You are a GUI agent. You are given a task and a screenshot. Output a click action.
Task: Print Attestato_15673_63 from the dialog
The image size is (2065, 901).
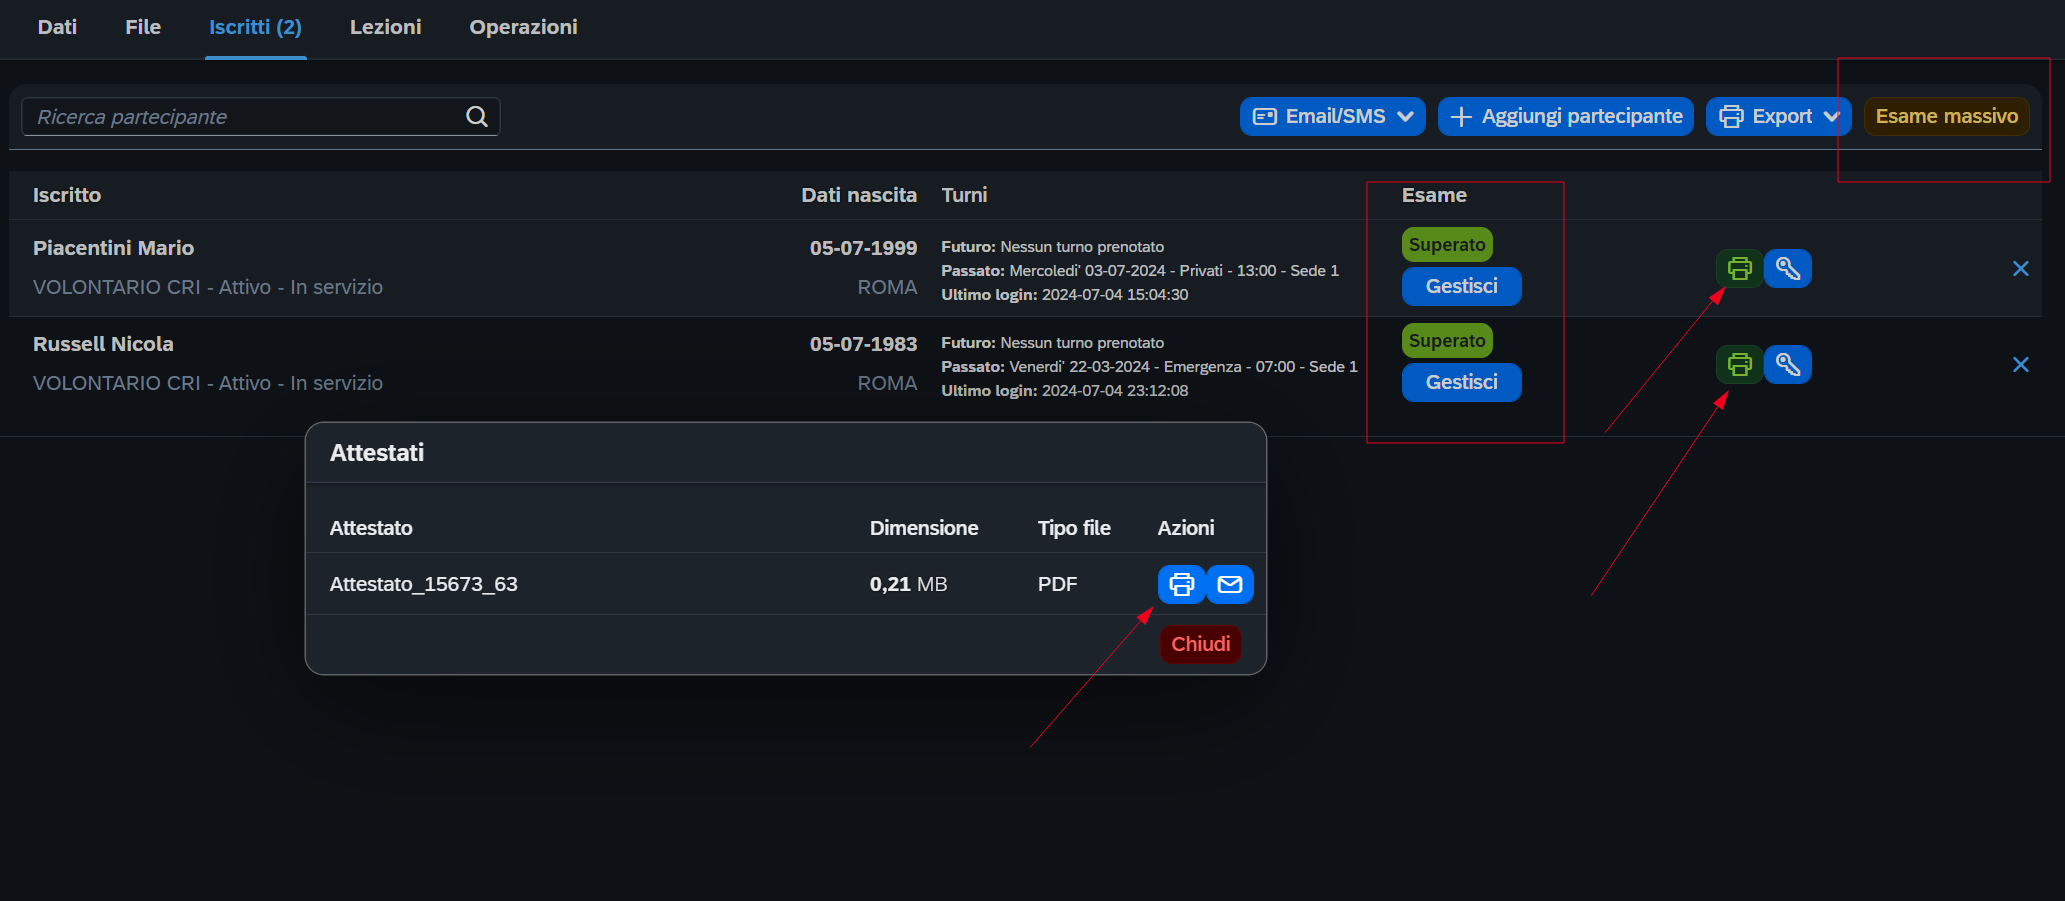(x=1182, y=584)
